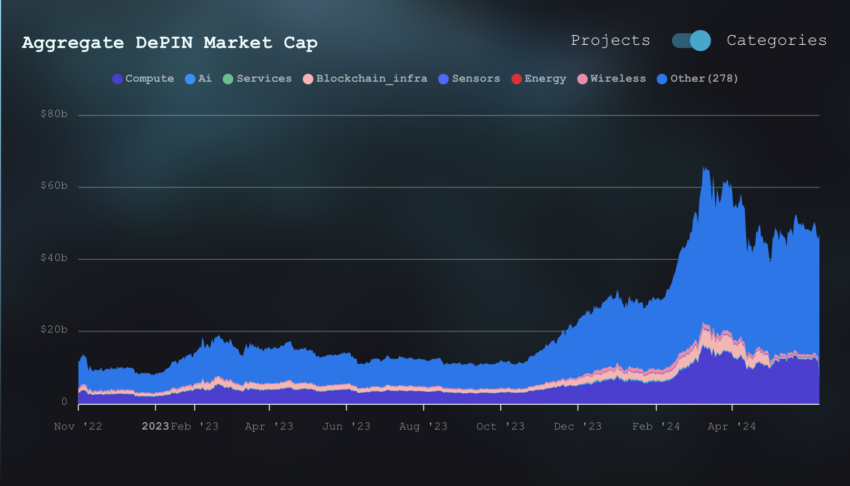This screenshot has width=850, height=486.
Task: Click the Energy legend red dot
Action: coord(517,79)
